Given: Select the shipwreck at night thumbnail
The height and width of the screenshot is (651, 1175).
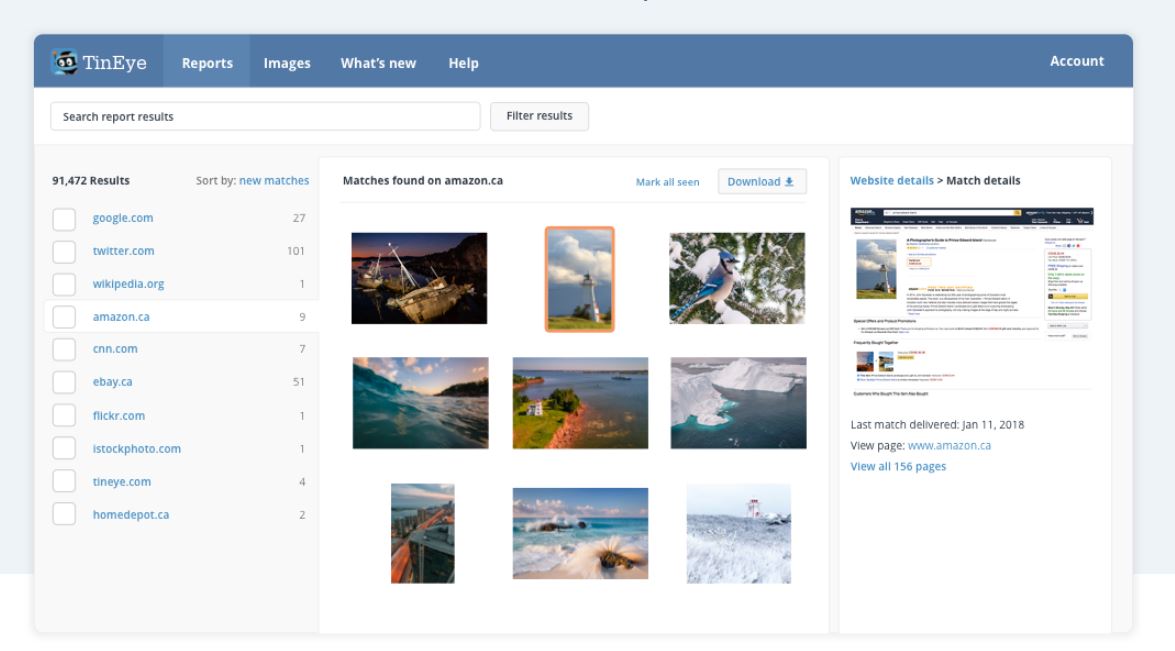Looking at the screenshot, I should coord(420,278).
